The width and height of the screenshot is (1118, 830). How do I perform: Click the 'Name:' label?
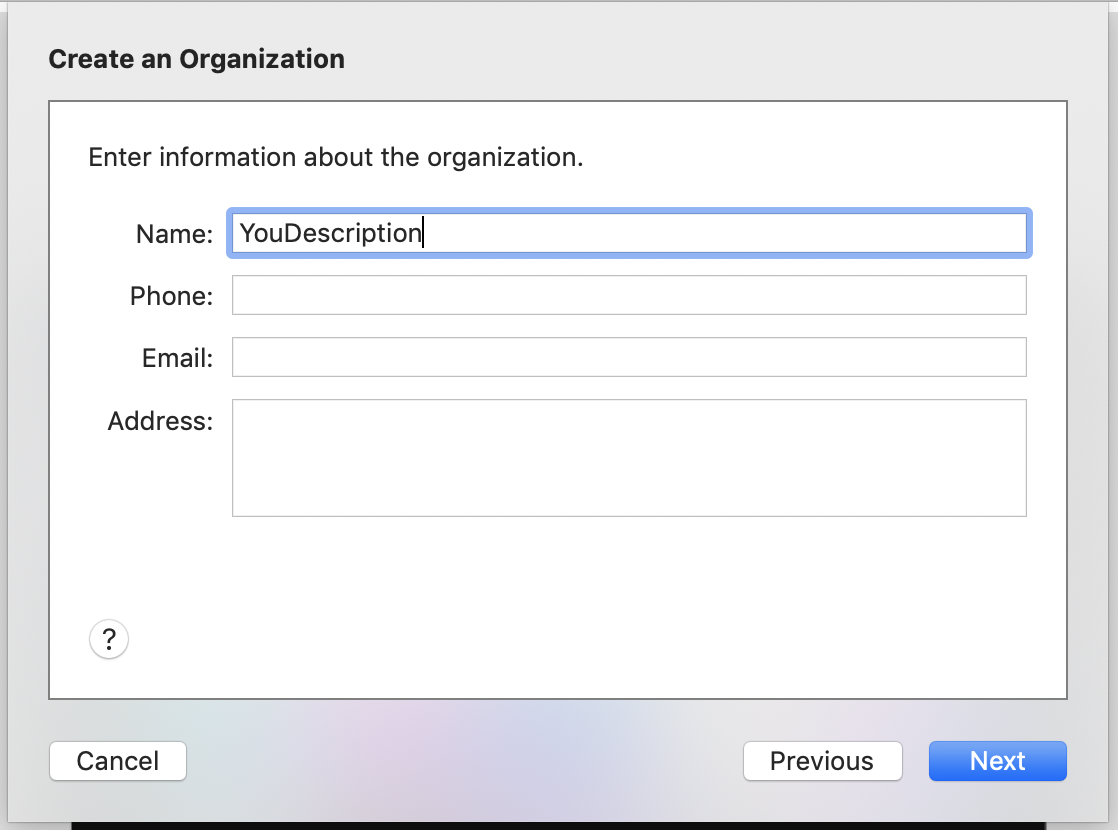(x=175, y=234)
